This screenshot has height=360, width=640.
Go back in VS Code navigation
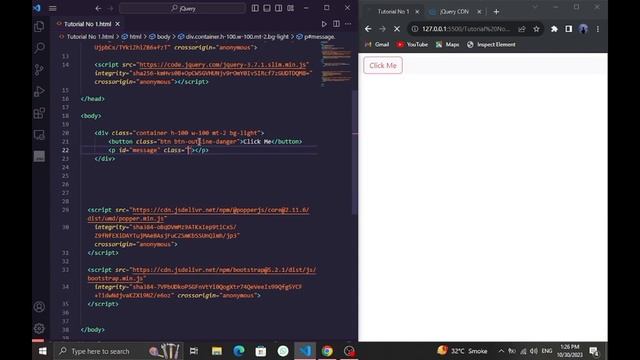click(98, 8)
